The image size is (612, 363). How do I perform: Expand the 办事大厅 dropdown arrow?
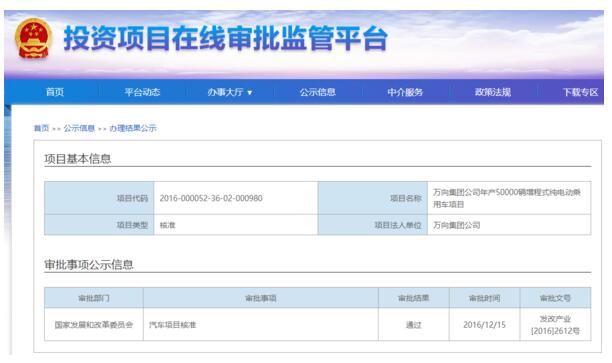(x=250, y=93)
